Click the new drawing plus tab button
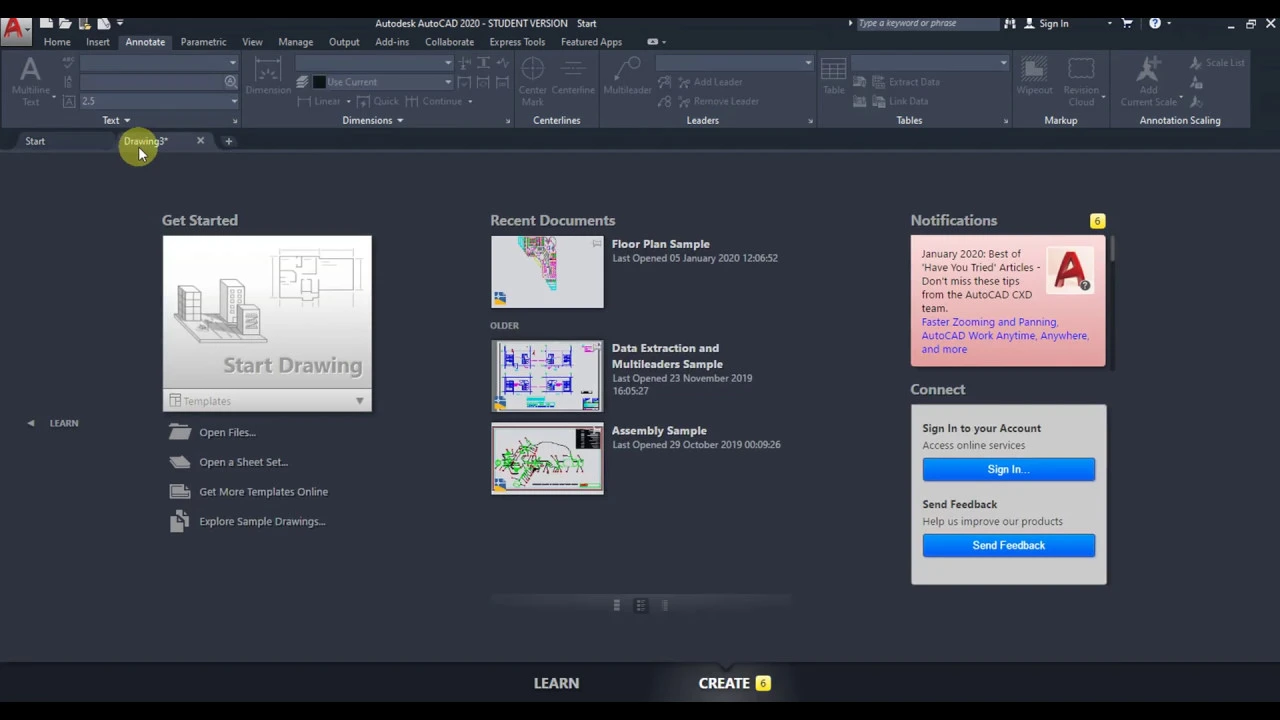The height and width of the screenshot is (720, 1280). pyautogui.click(x=228, y=141)
